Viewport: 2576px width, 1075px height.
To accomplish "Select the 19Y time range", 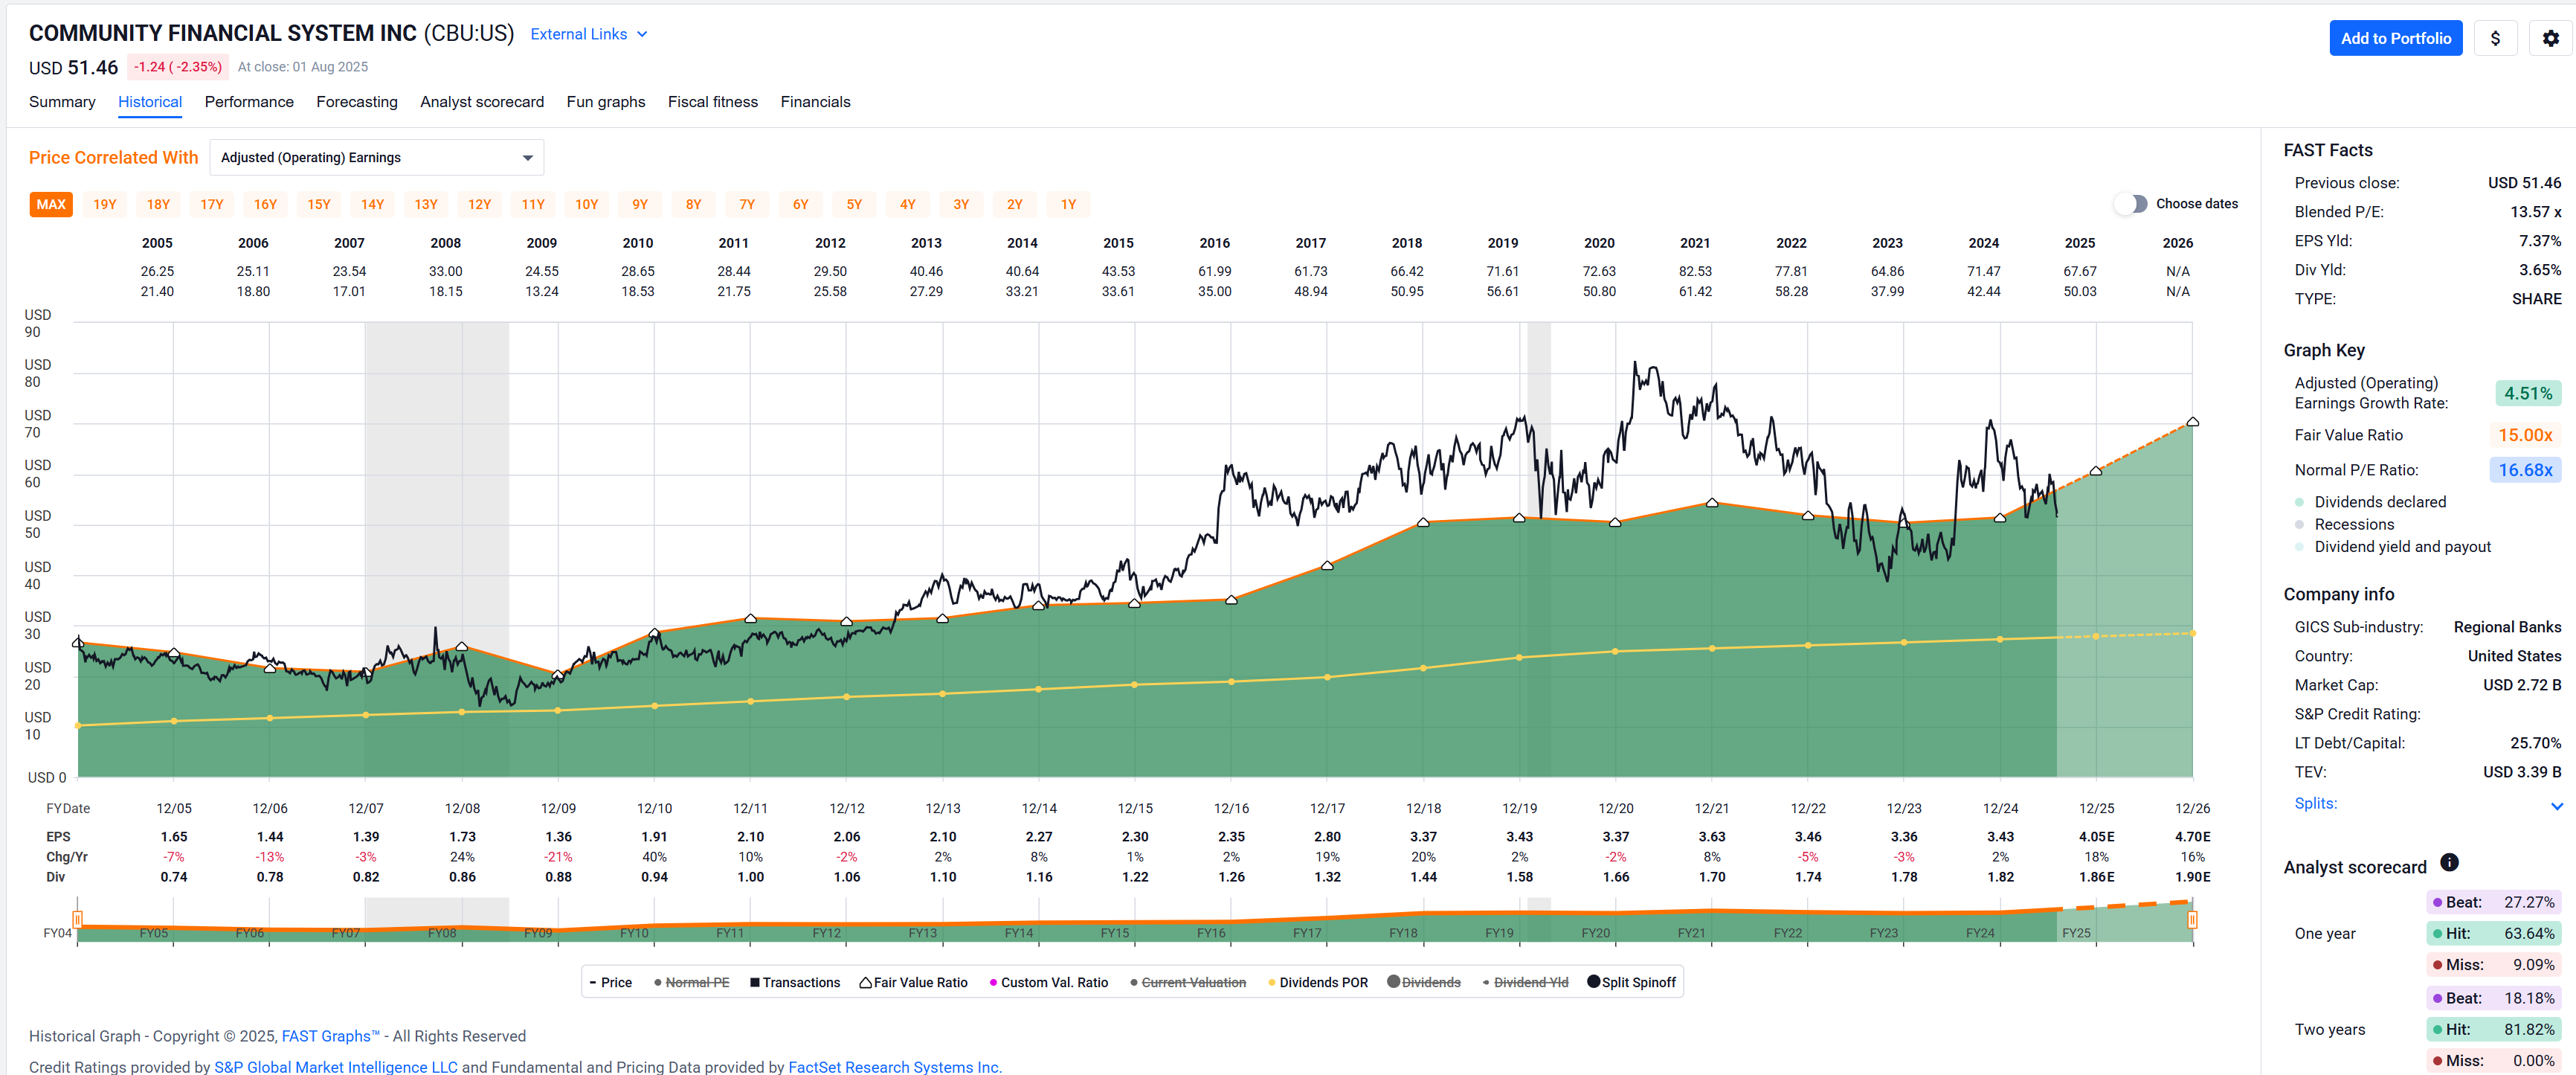I will 105,204.
